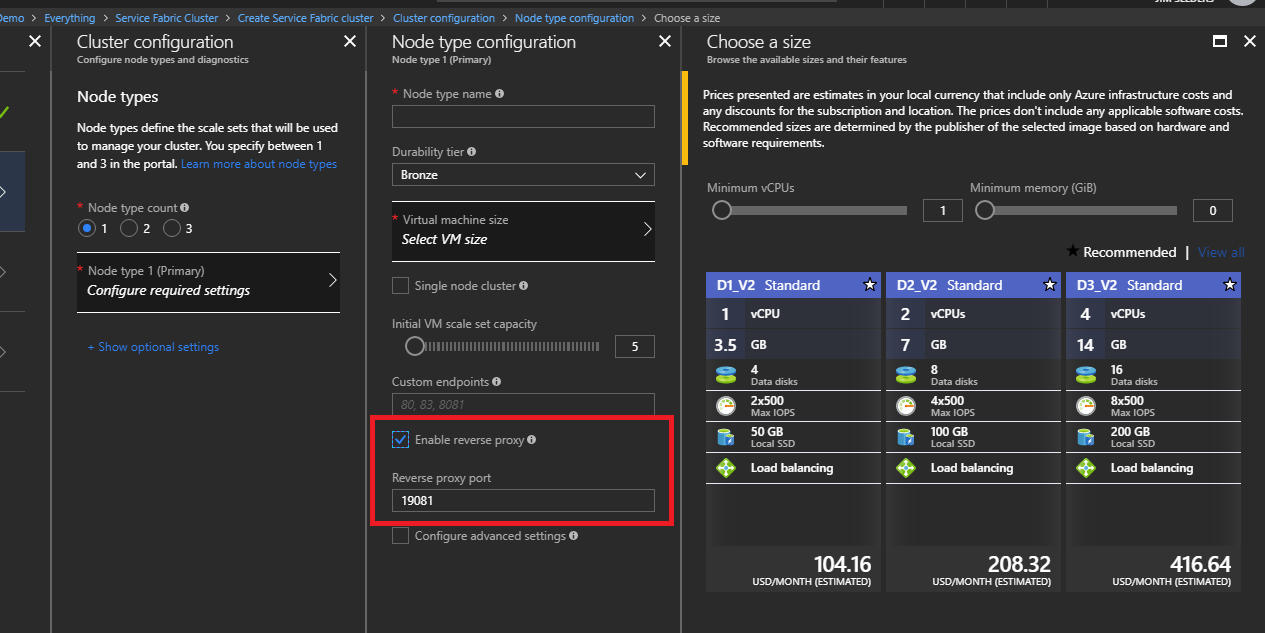Adjust Minimum vCPUs slider handle
Image resolution: width=1265 pixels, height=633 pixels.
[721, 210]
